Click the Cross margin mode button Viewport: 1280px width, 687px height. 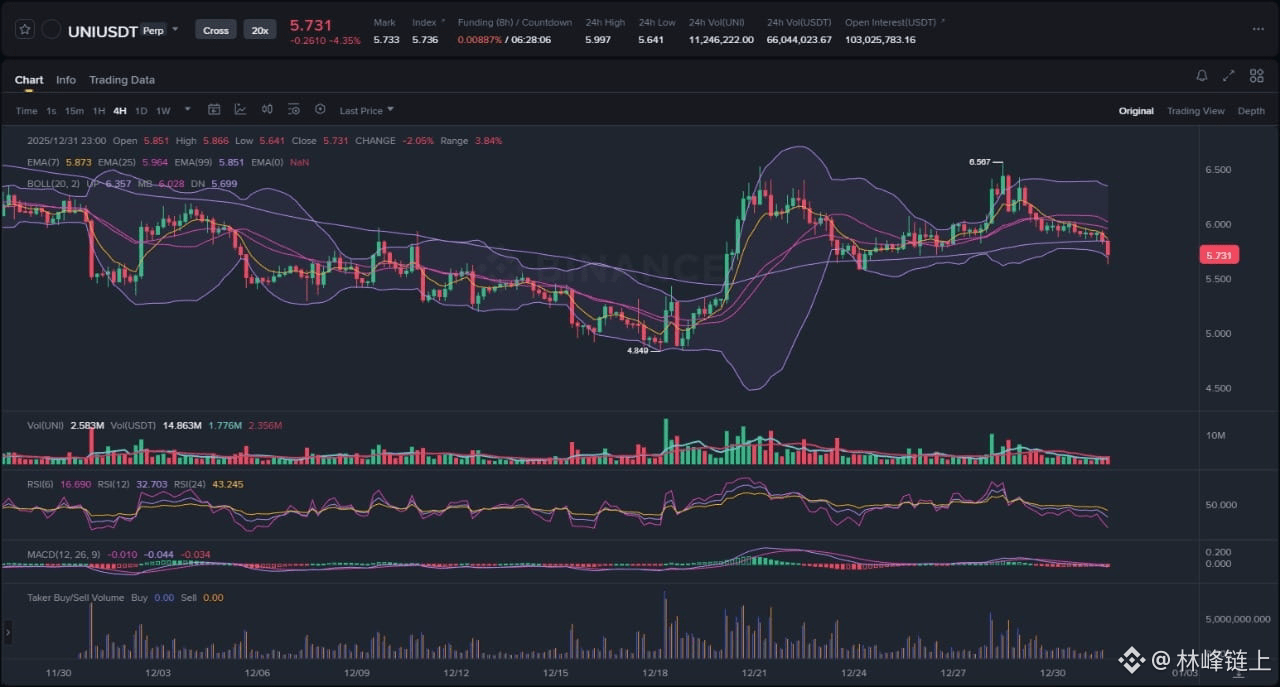[216, 30]
